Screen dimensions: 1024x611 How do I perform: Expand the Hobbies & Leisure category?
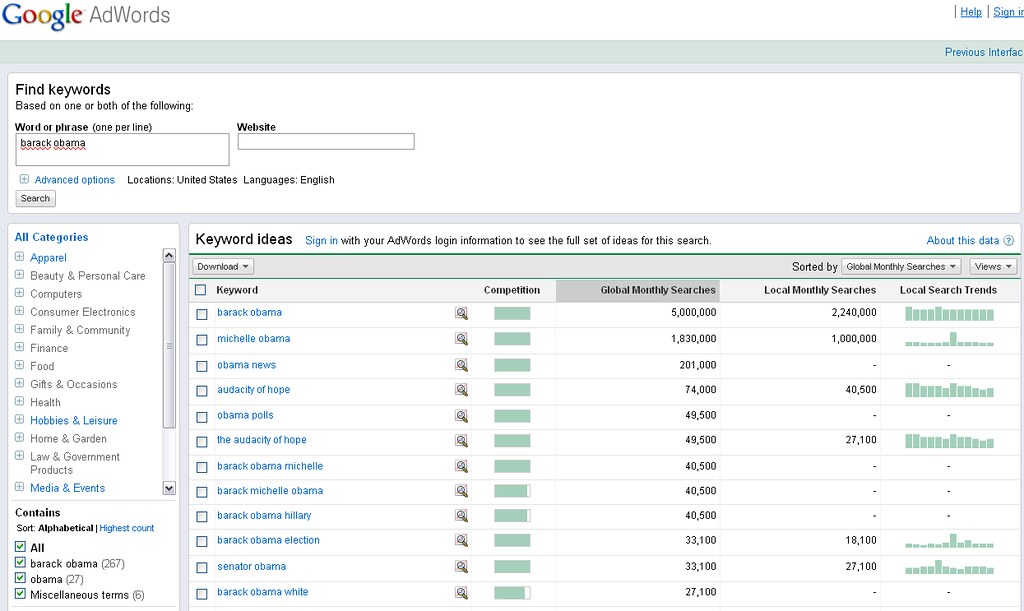tap(19, 420)
